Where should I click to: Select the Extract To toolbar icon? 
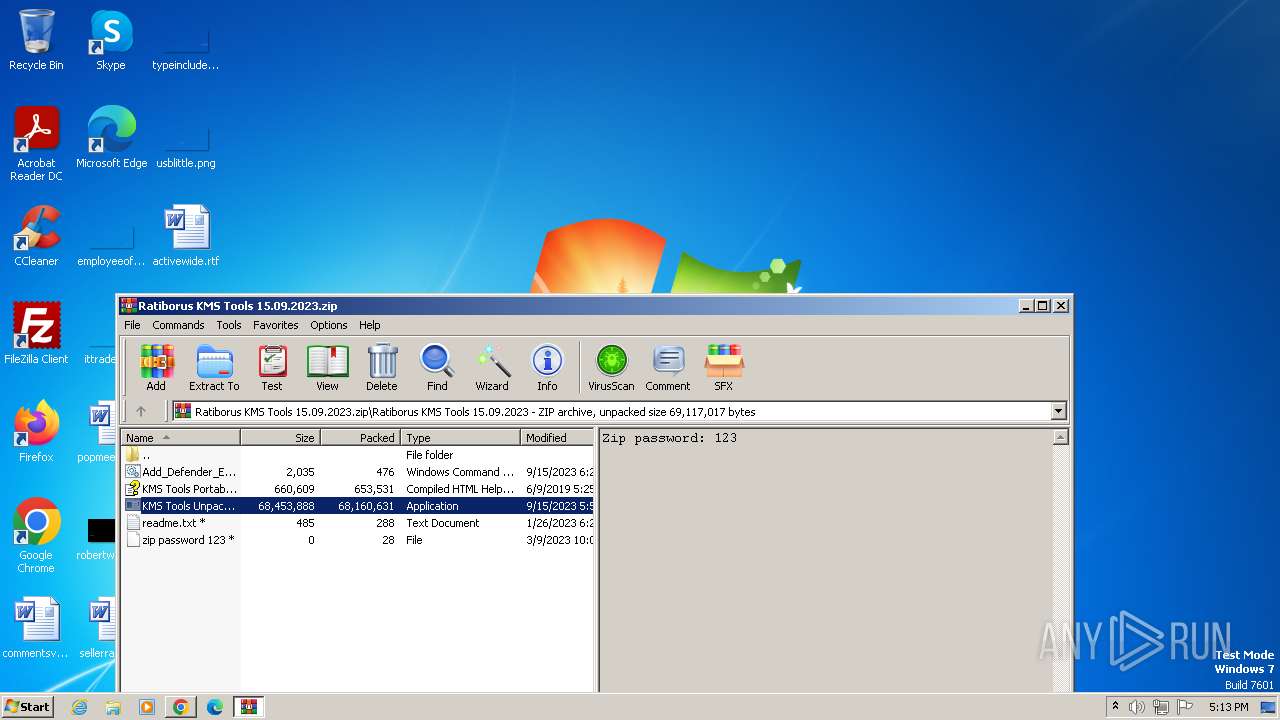pyautogui.click(x=214, y=367)
